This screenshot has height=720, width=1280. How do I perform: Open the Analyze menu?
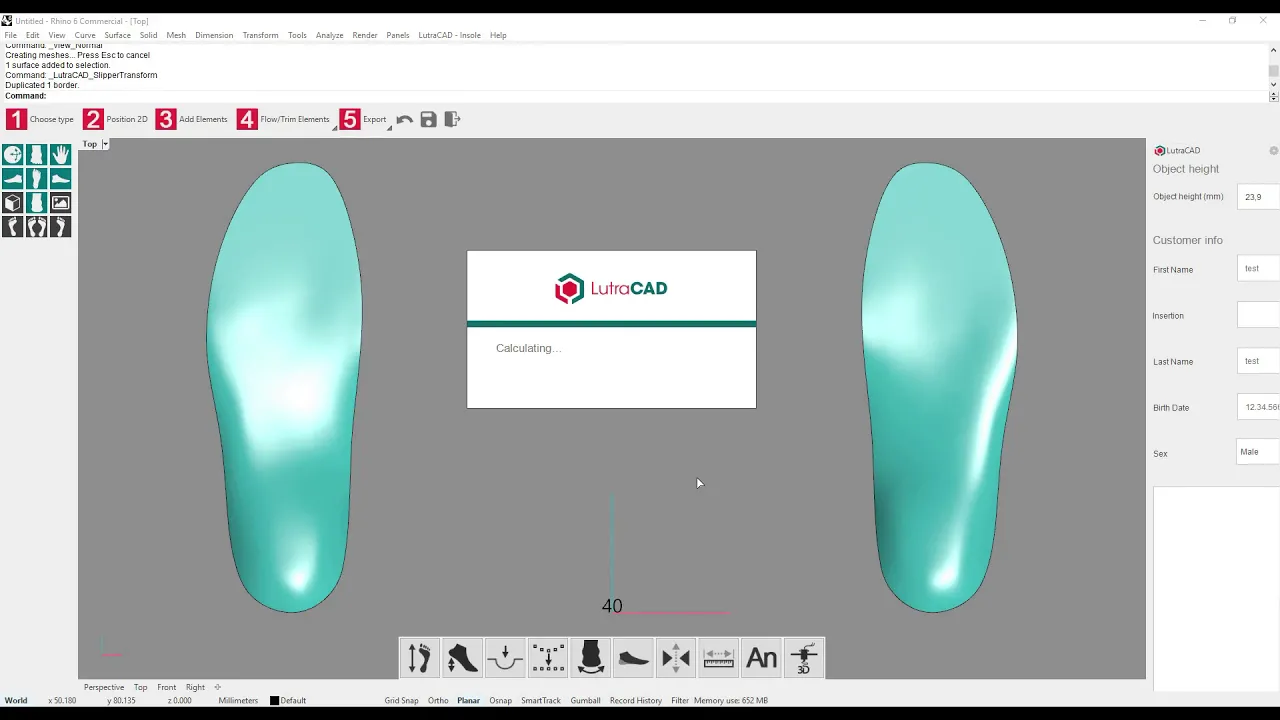click(329, 35)
